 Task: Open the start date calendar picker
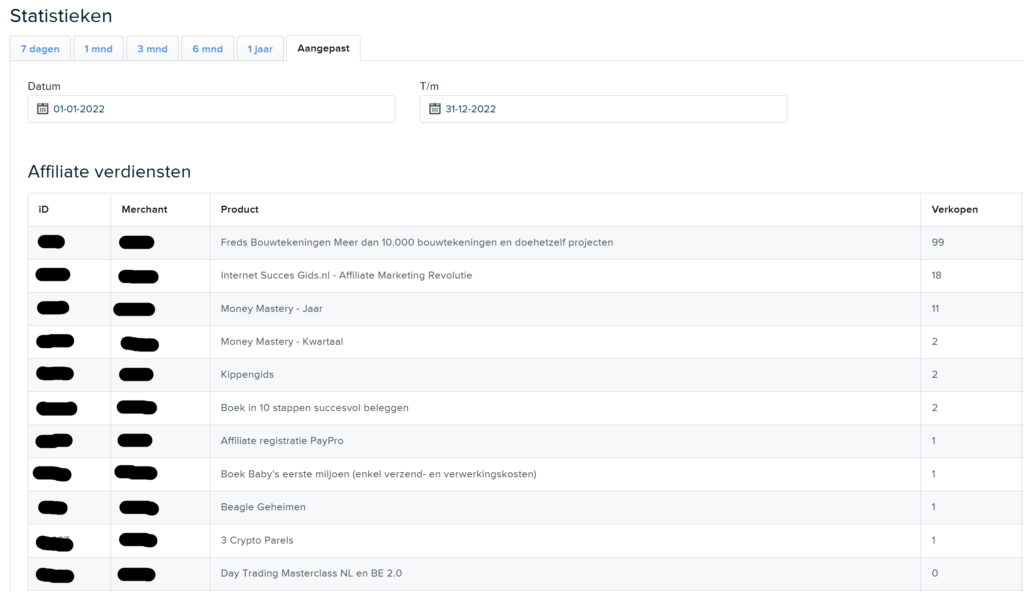tap(39, 109)
